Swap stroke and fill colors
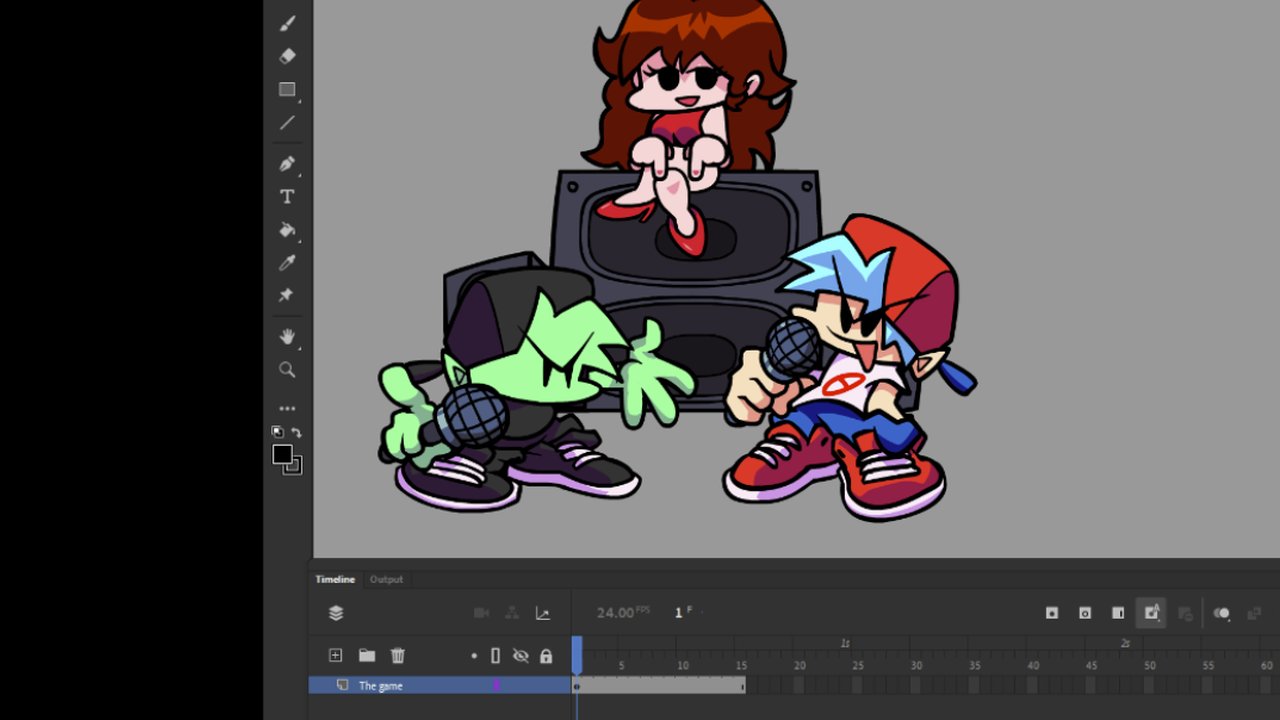 296,432
